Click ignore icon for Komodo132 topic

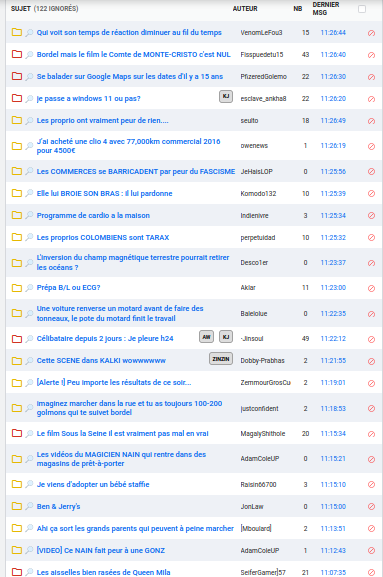[x=371, y=194]
